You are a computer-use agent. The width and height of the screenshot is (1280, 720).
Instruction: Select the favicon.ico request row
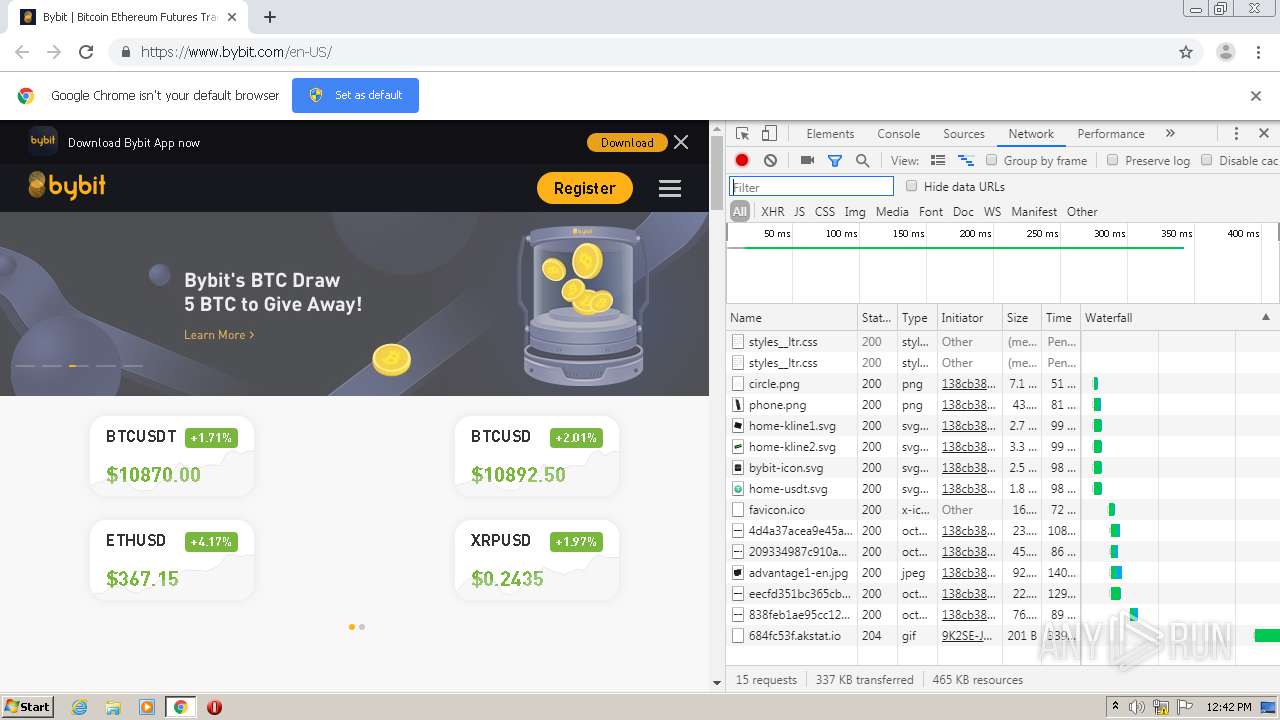[1002, 510]
